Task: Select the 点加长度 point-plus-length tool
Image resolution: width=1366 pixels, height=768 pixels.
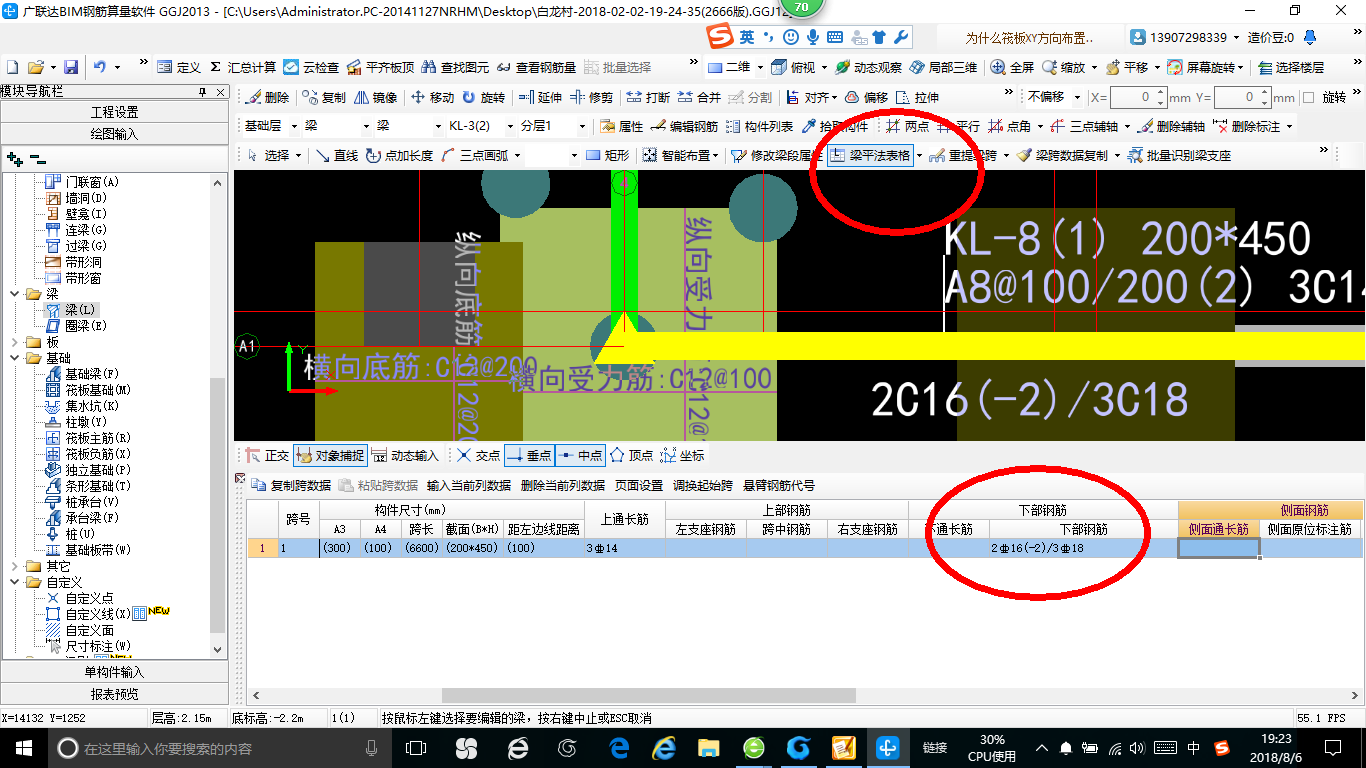Action: click(399, 155)
